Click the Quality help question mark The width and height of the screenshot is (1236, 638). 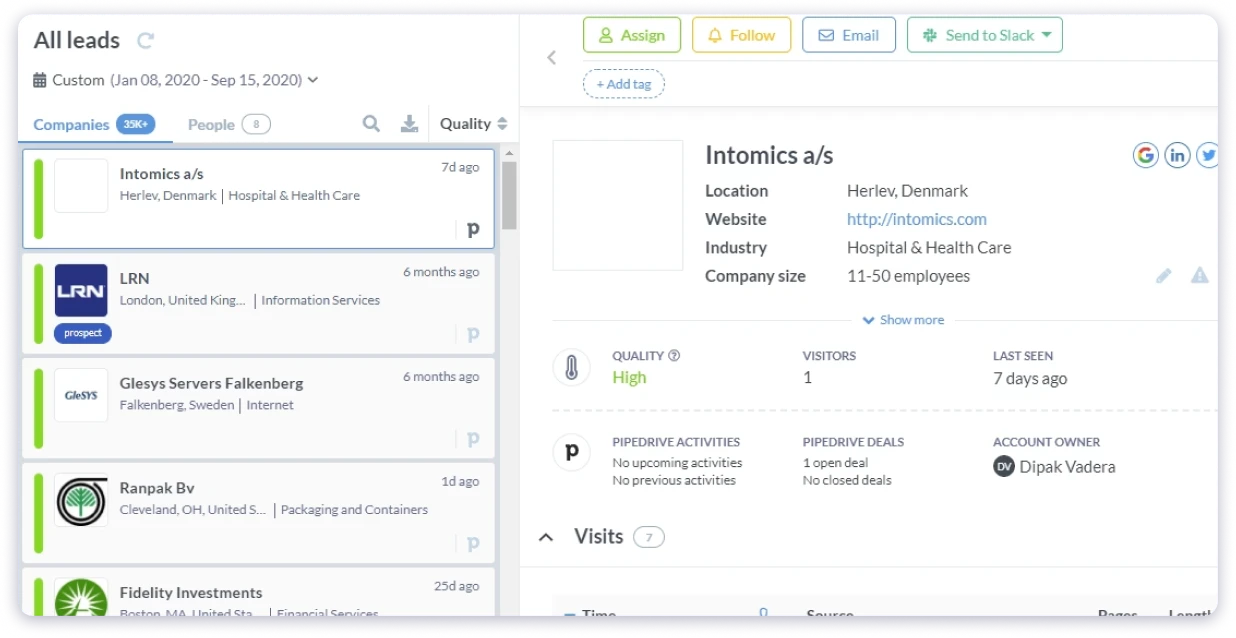pyautogui.click(x=674, y=355)
